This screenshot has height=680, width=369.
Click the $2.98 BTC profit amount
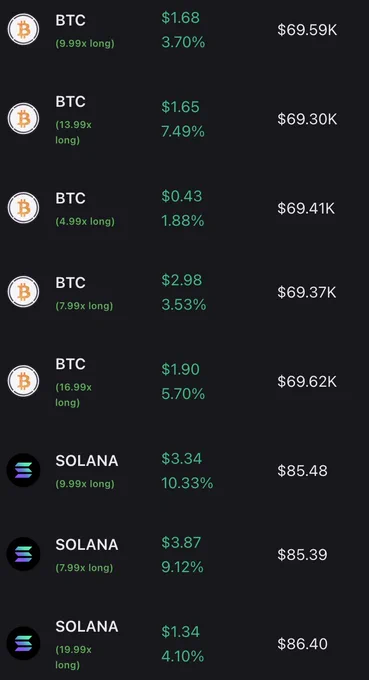(x=182, y=280)
